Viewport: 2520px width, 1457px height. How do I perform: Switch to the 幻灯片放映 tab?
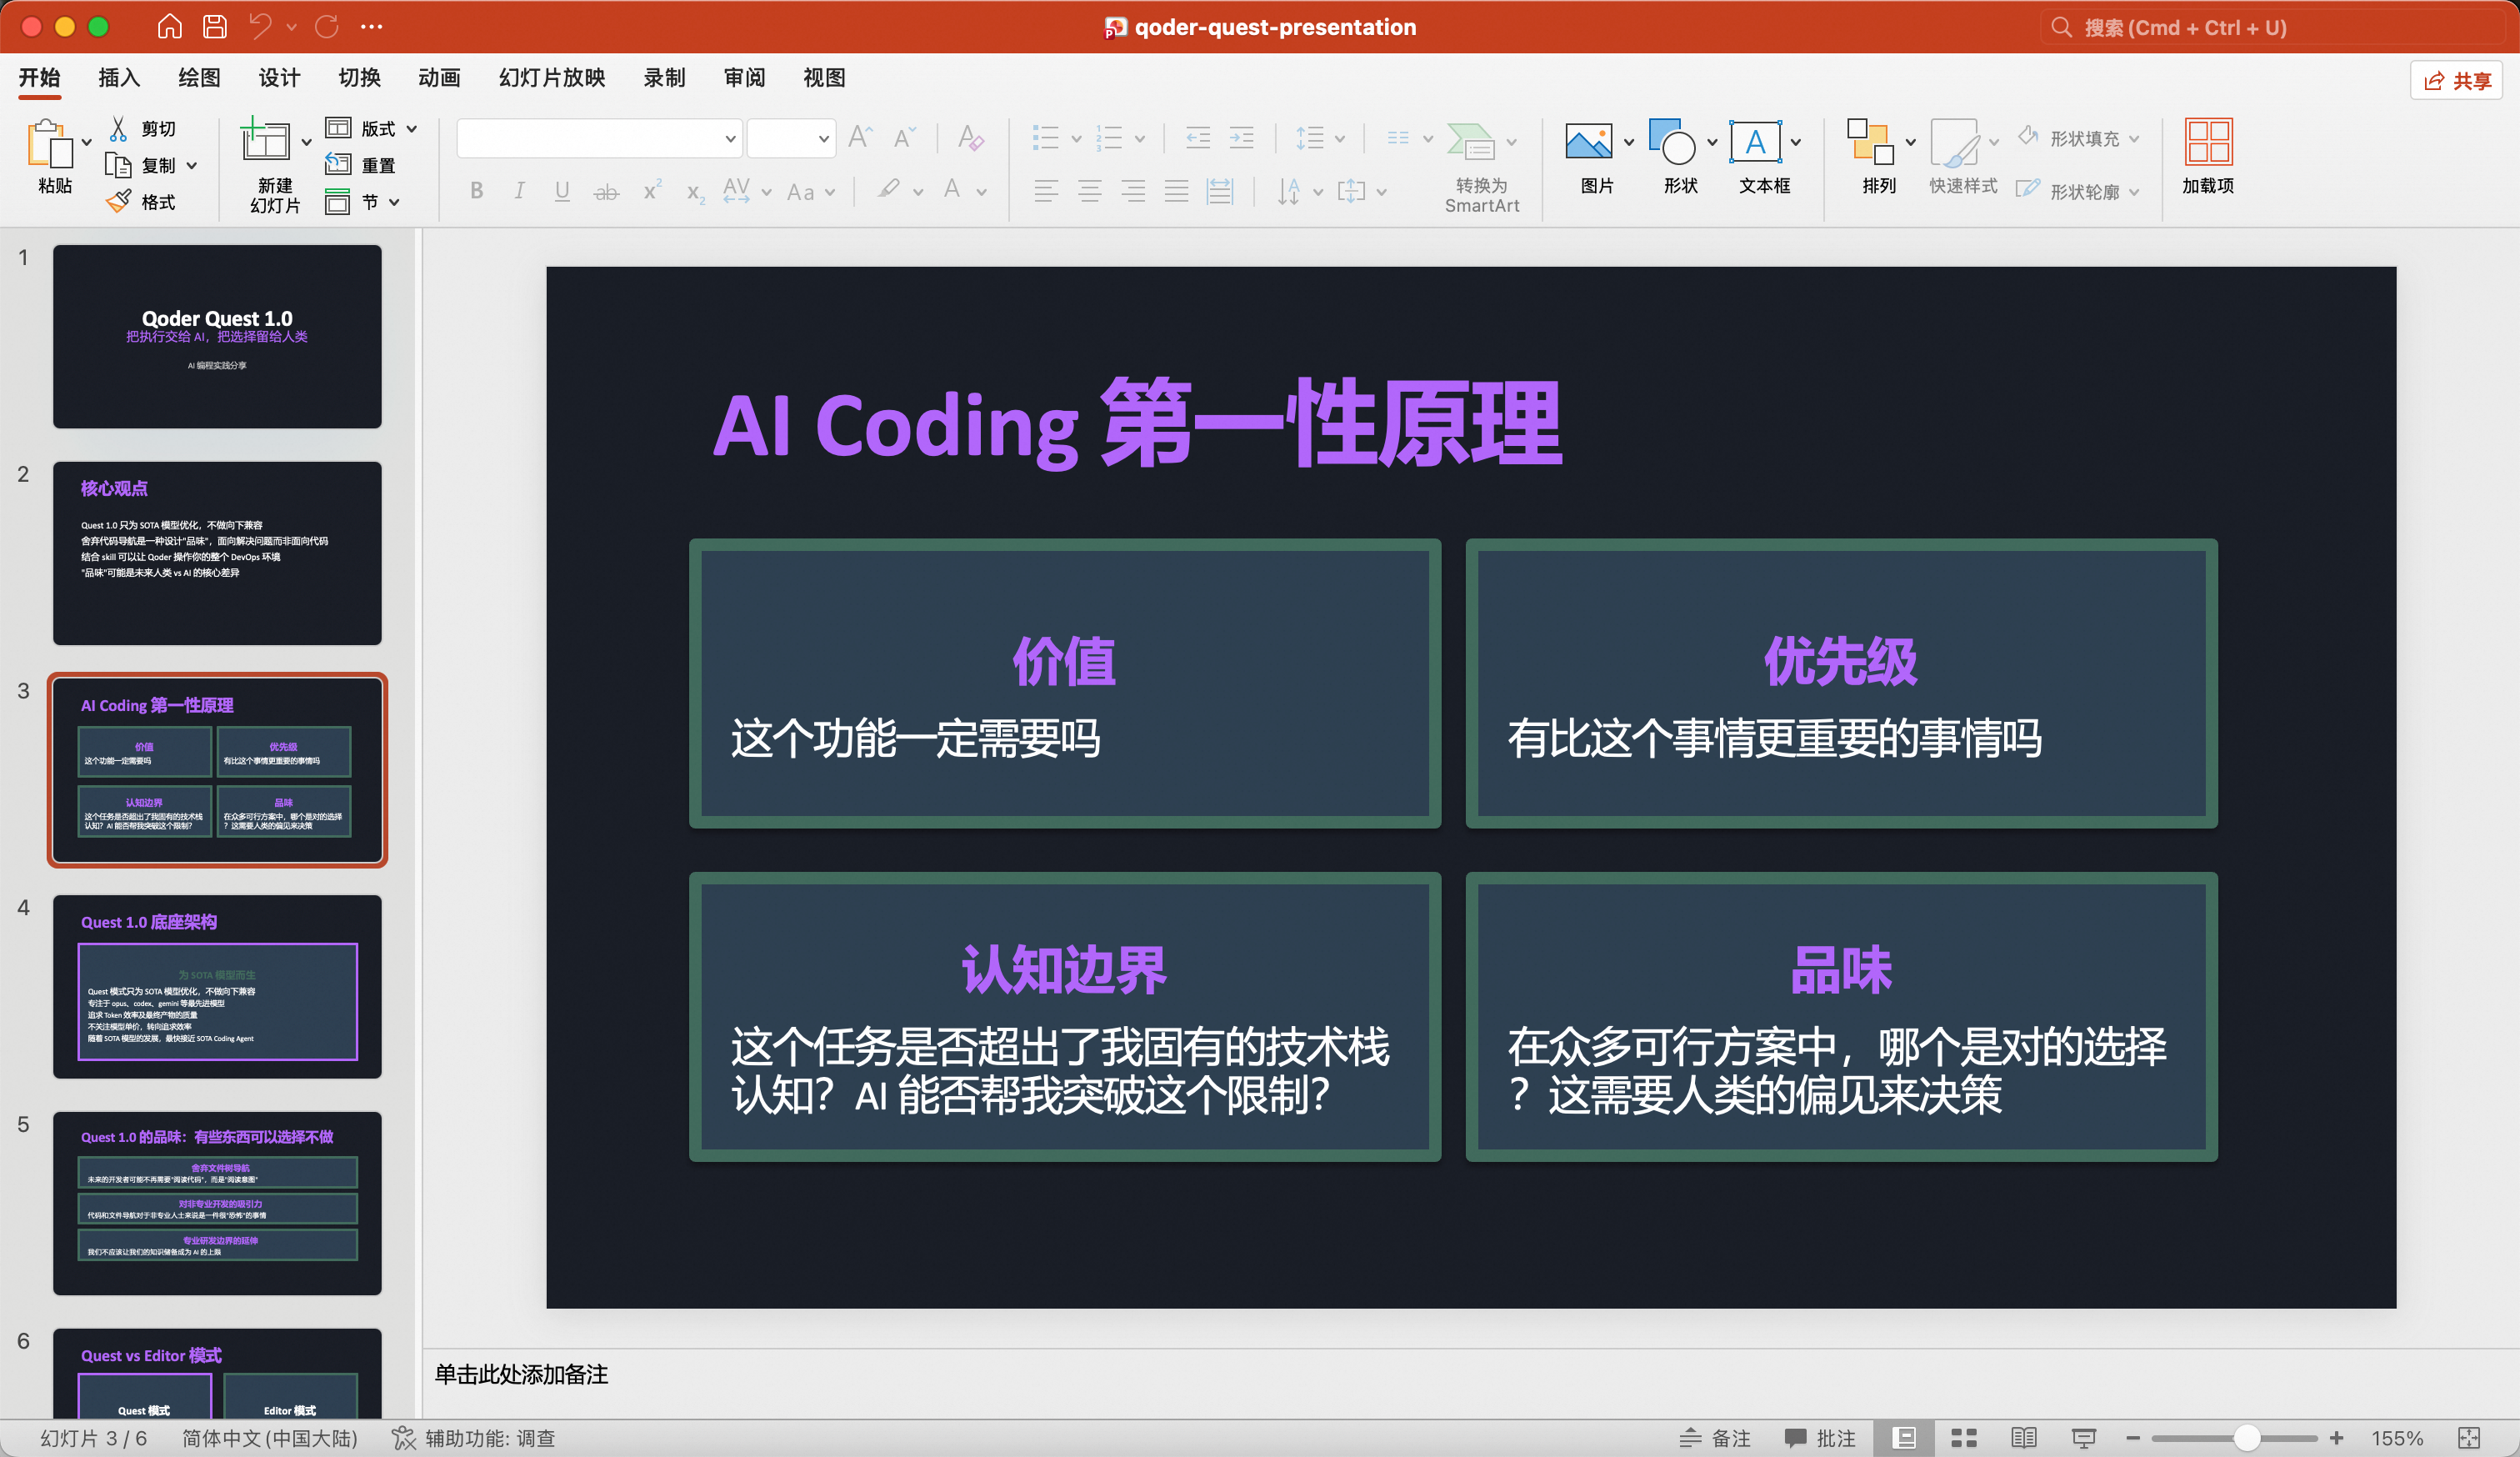[552, 77]
